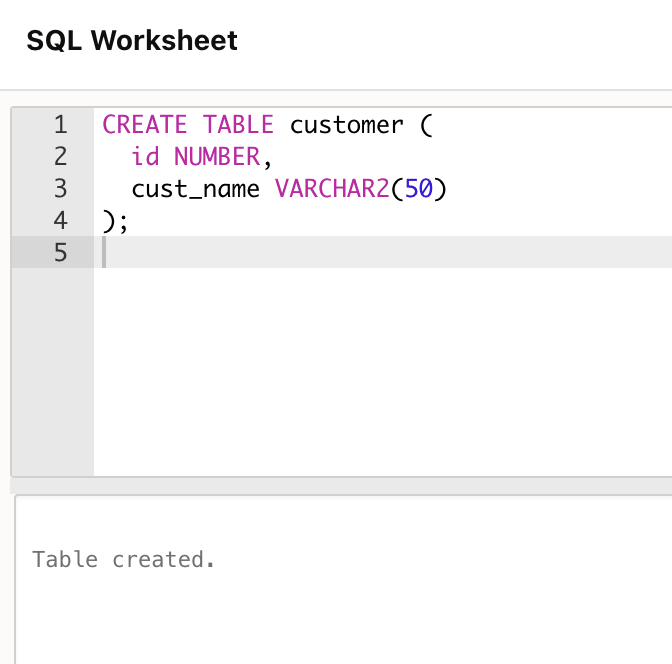This screenshot has width=672, height=664.
Task: Select line number 1 in the gutter
Action: (60, 125)
